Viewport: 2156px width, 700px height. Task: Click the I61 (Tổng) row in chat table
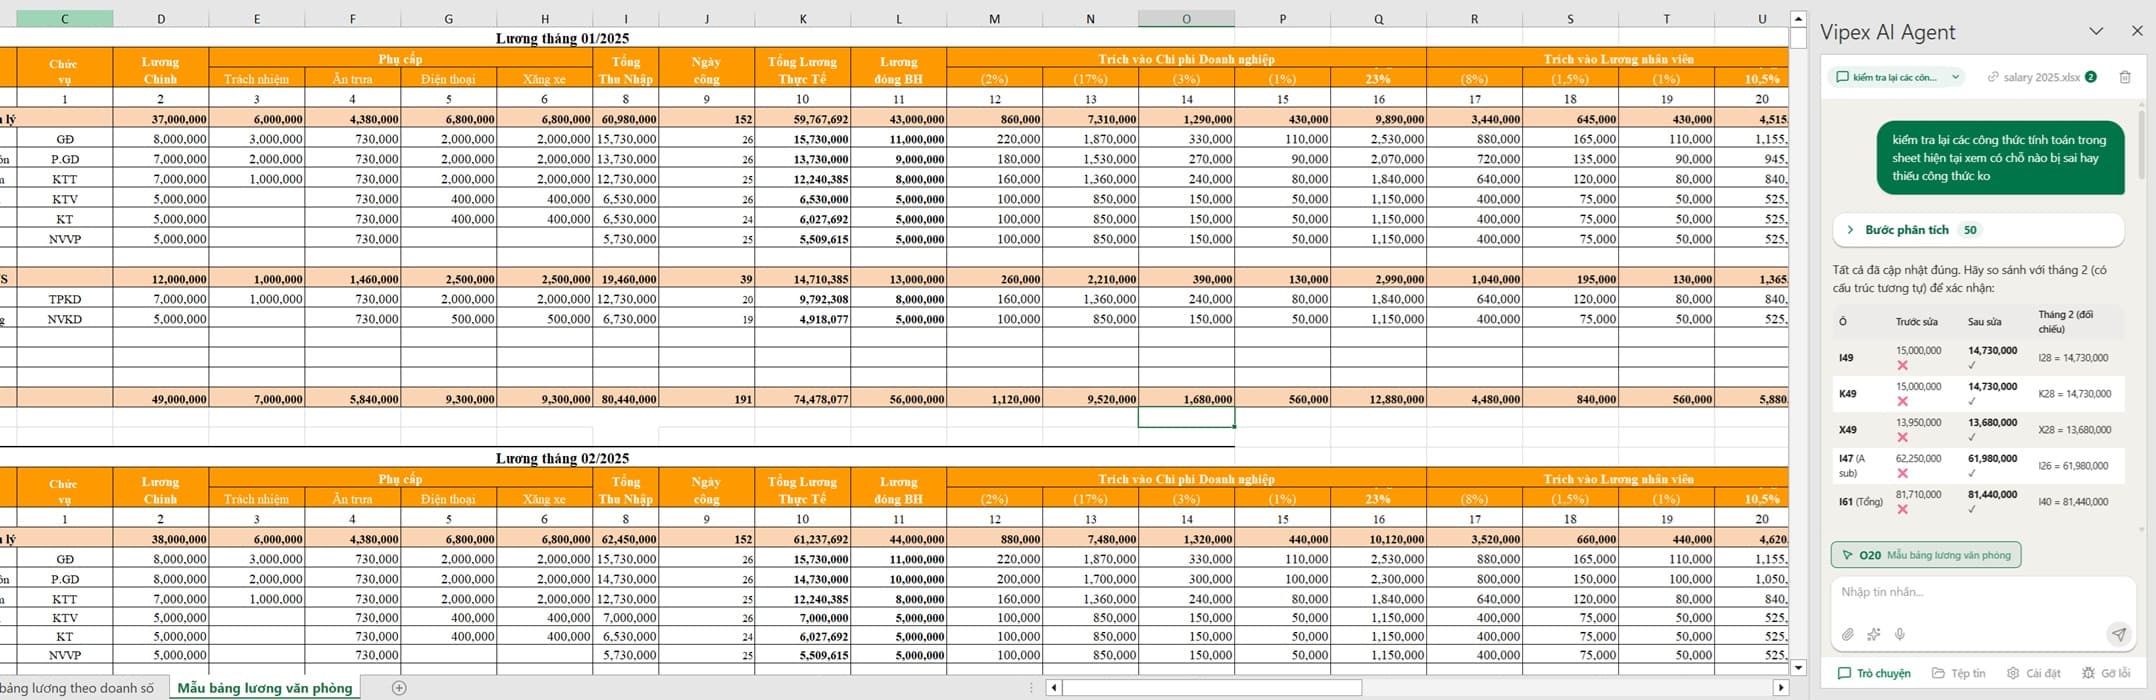point(1978,502)
